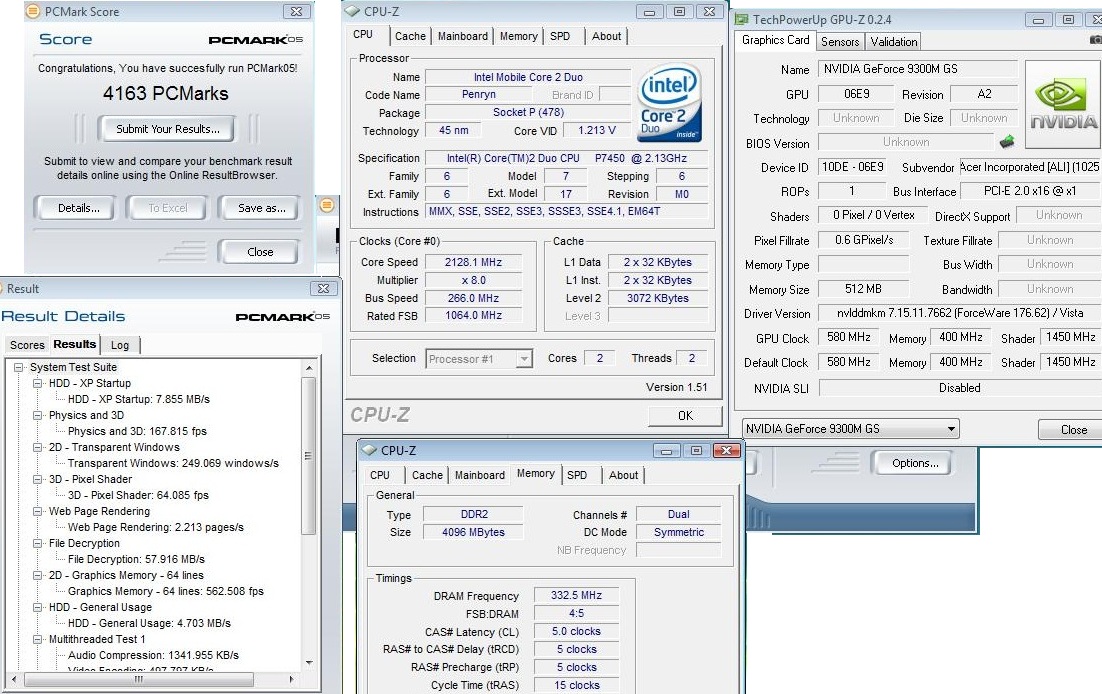
Task: Collapse the File Decryption node
Action: pos(37,543)
